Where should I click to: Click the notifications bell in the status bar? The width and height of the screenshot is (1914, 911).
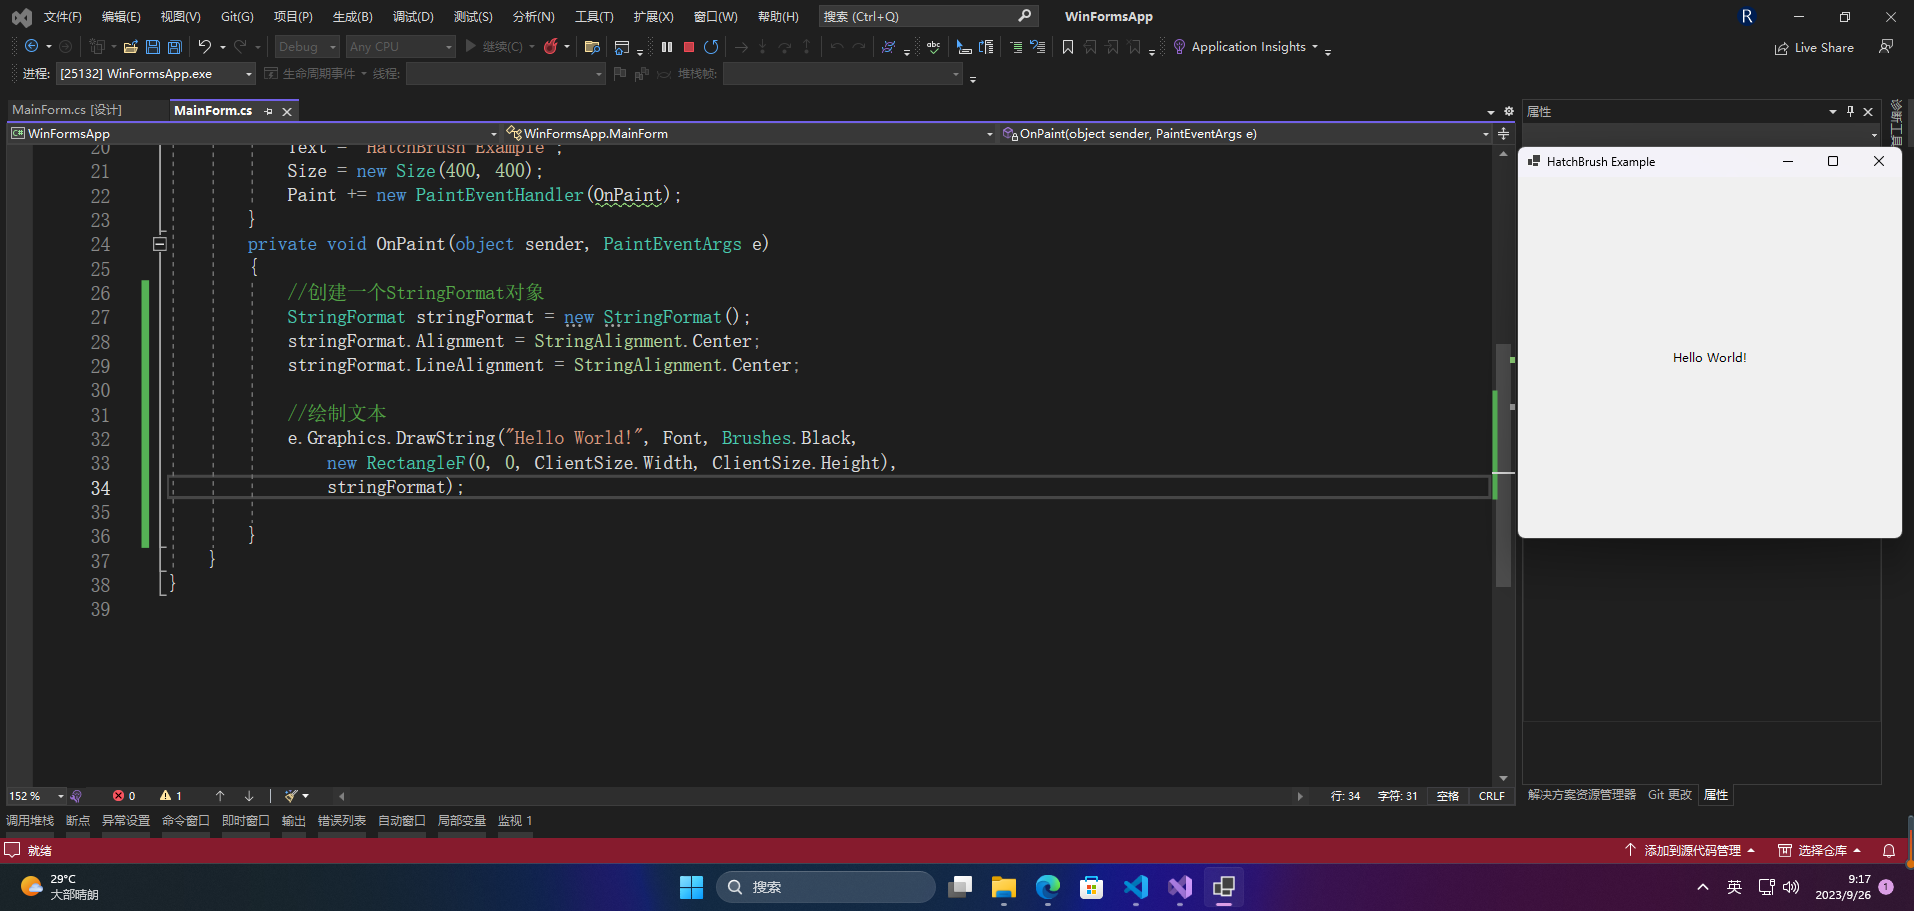(1889, 851)
